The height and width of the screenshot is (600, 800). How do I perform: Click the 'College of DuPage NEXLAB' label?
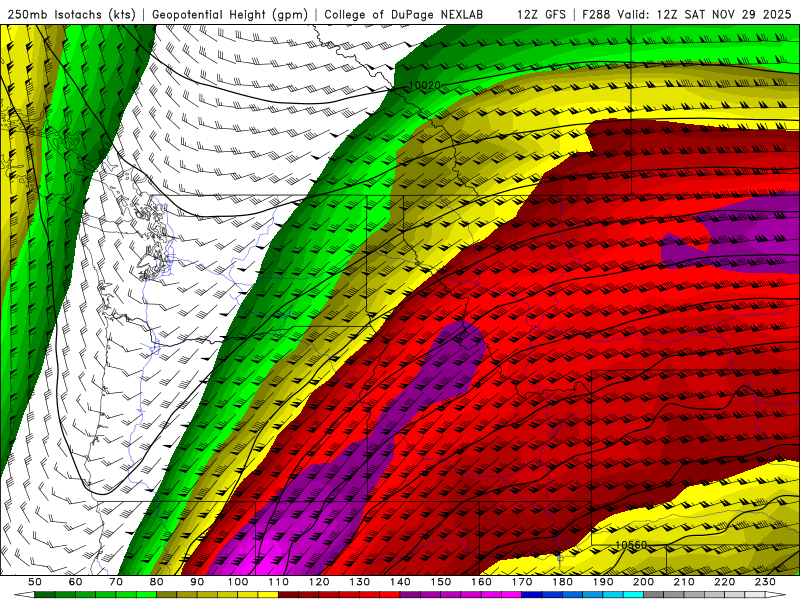[x=404, y=15]
